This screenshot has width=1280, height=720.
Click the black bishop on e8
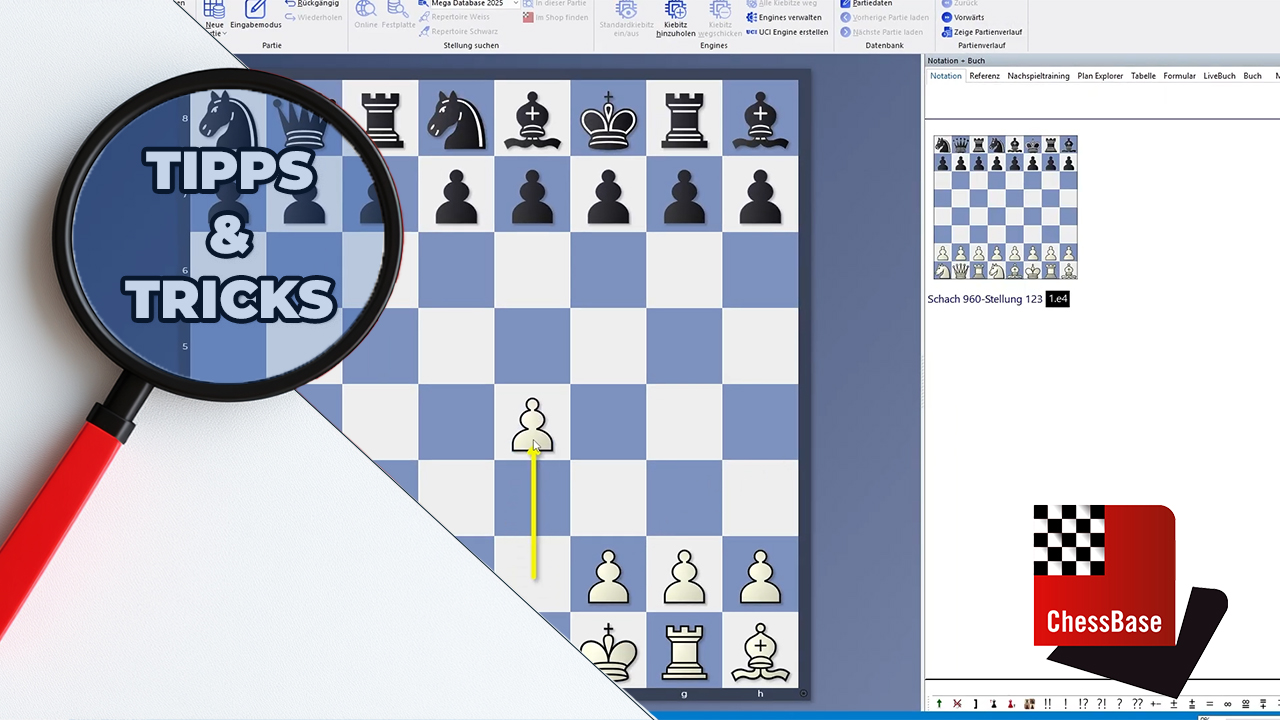[x=533, y=120]
